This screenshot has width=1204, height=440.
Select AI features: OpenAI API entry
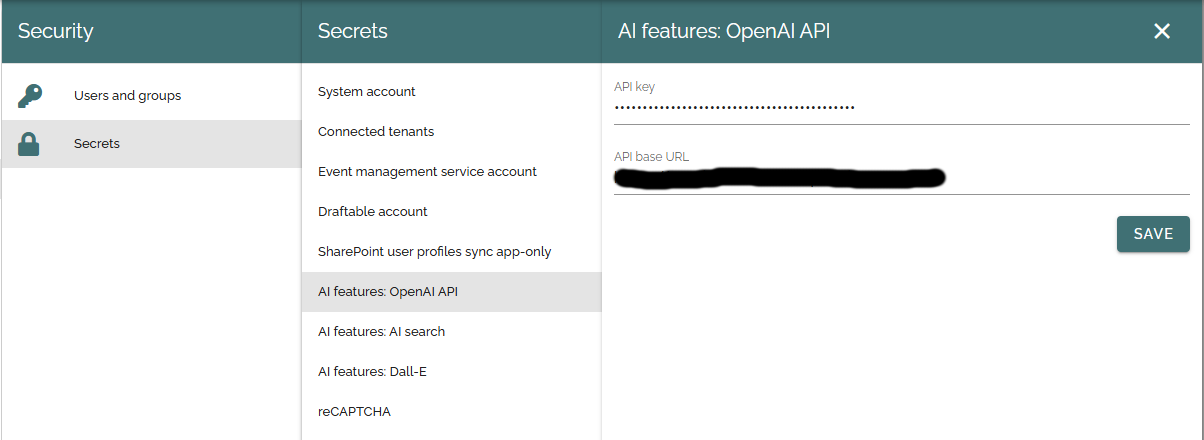click(452, 292)
